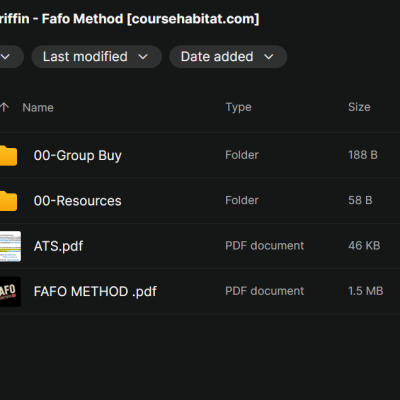Click PDF document type of ATS.pdf
Screen dimensions: 400x400
pyautogui.click(x=265, y=246)
